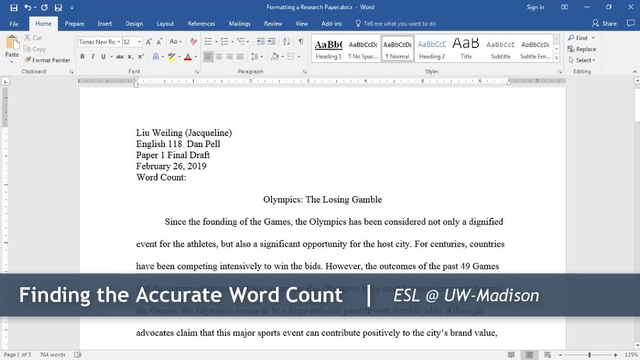Click after Word Count: in document
Viewport: 640px width, 360px height.
point(191,177)
